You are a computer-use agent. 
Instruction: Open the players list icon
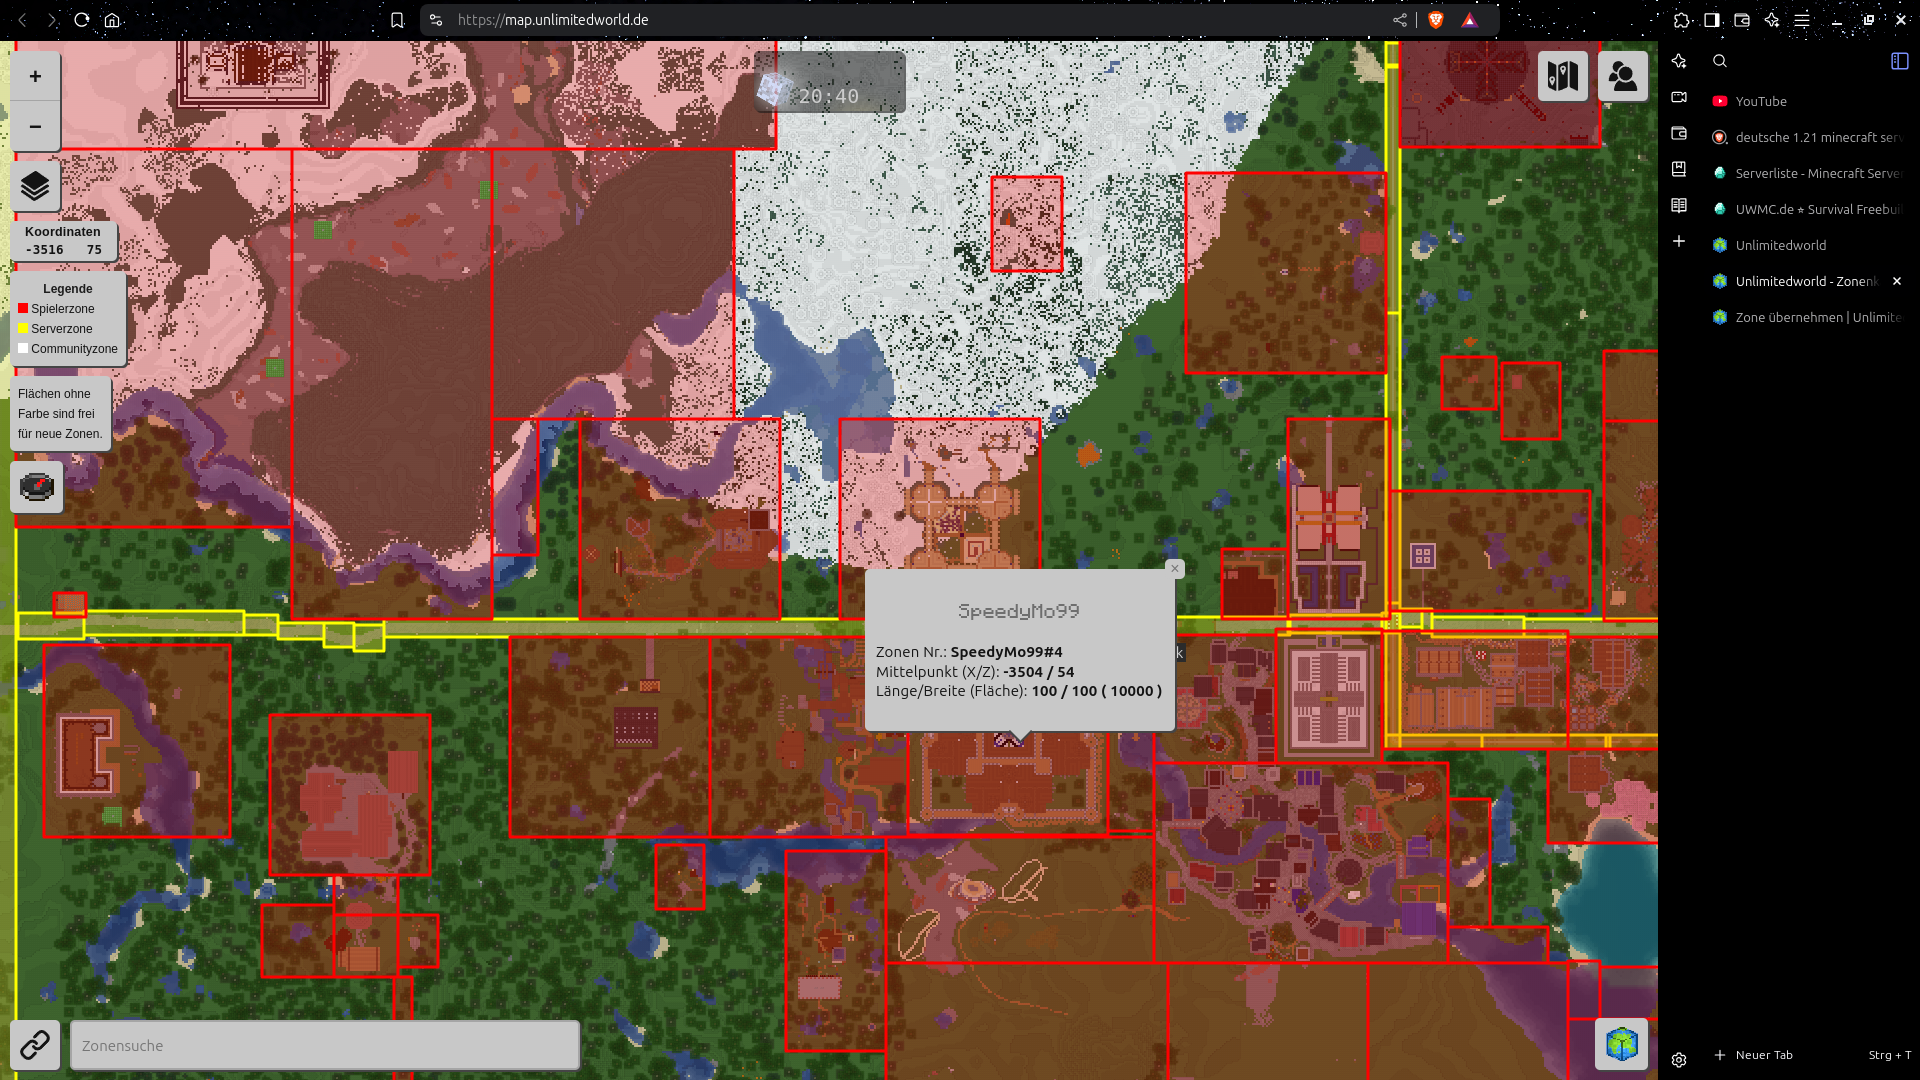click(x=1623, y=76)
